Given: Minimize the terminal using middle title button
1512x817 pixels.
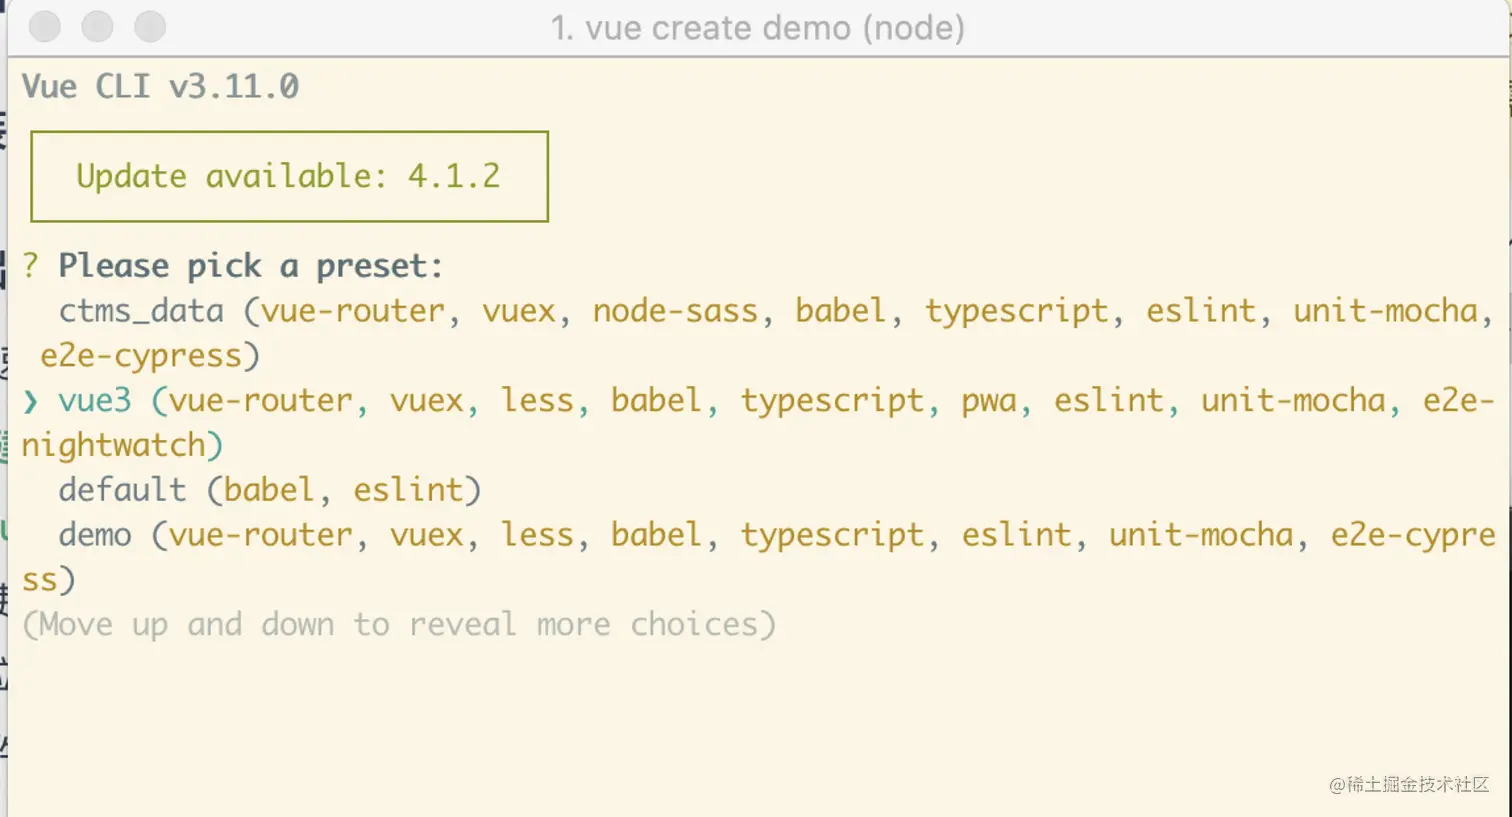Looking at the screenshot, I should [x=97, y=27].
